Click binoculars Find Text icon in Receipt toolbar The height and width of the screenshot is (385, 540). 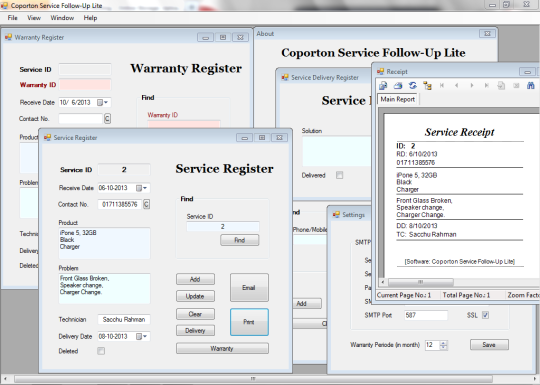[531, 85]
